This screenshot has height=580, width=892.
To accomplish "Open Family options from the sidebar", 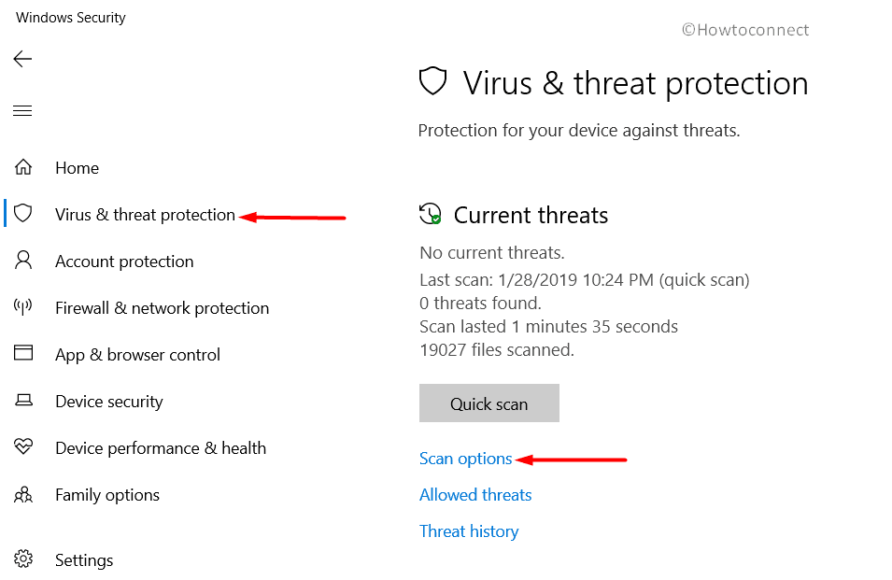I will tap(107, 494).
